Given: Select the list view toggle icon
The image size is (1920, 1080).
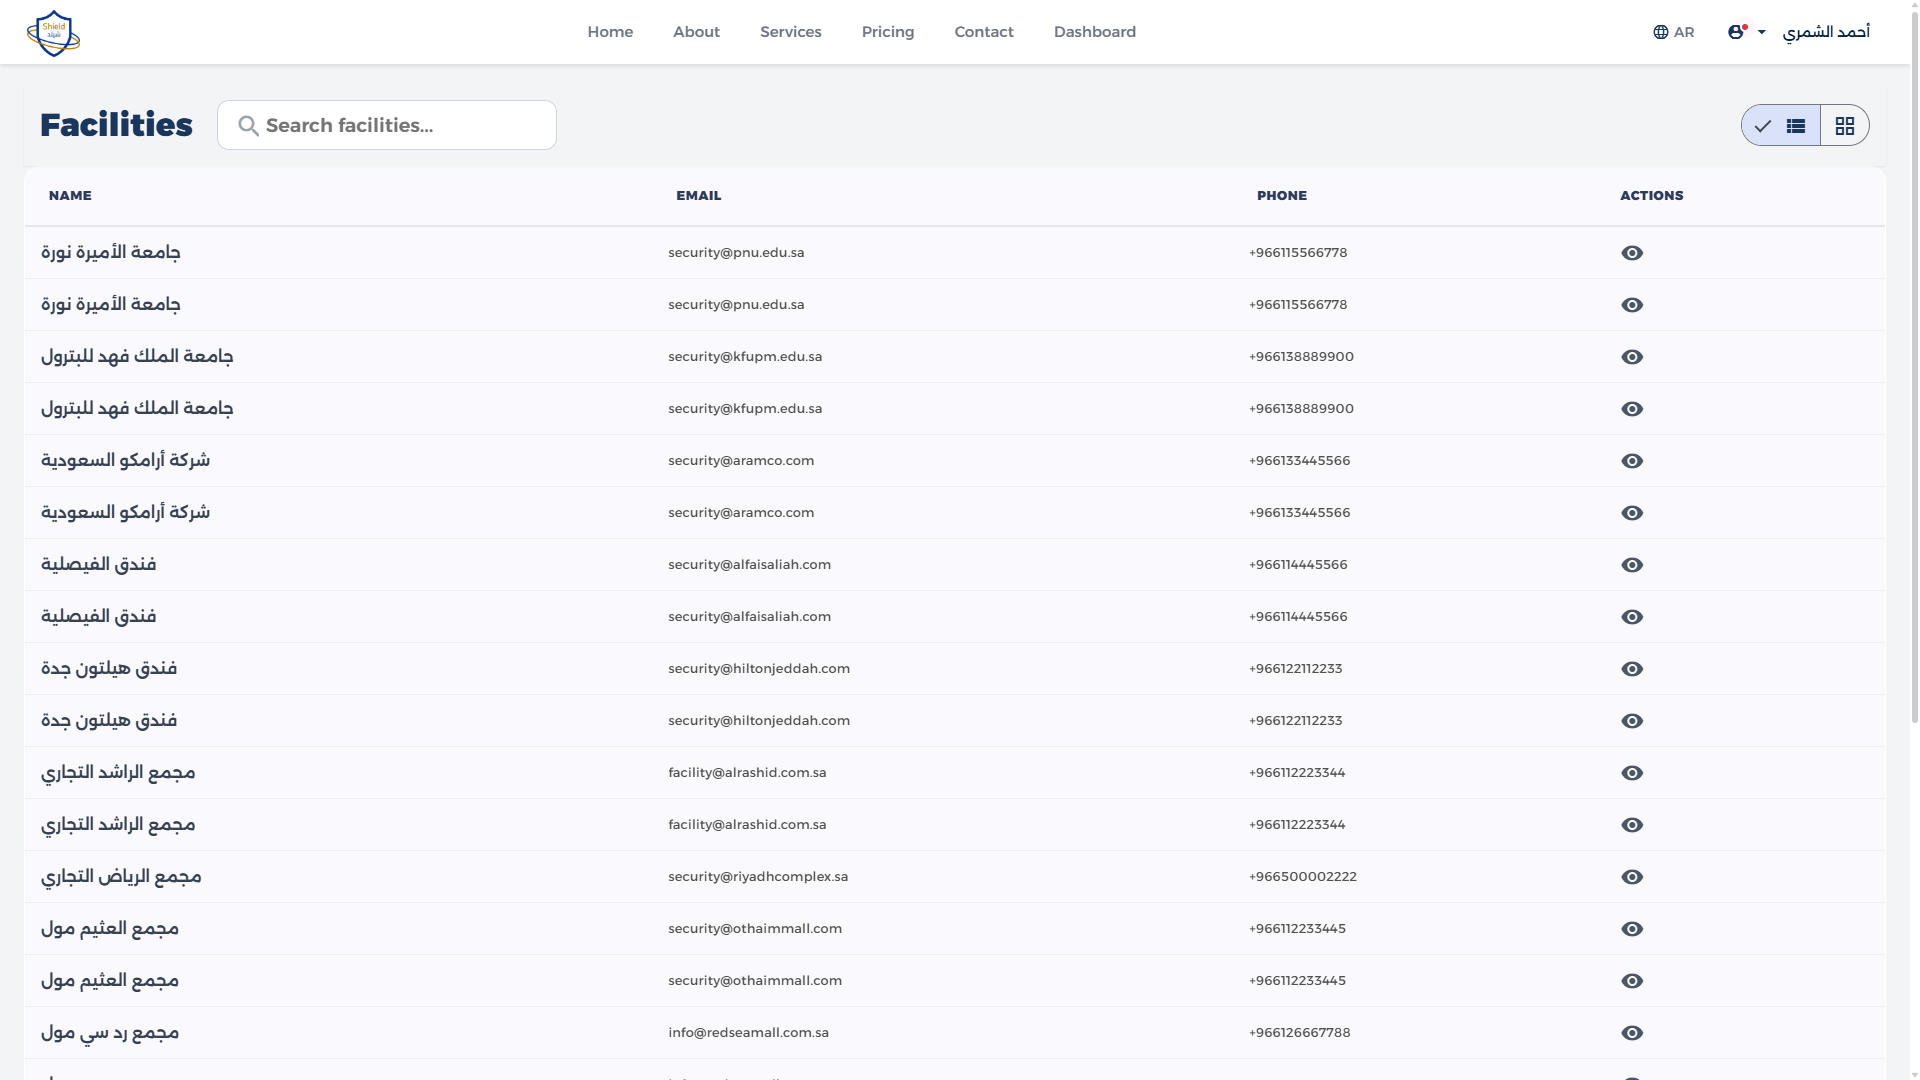Looking at the screenshot, I should [1796, 125].
